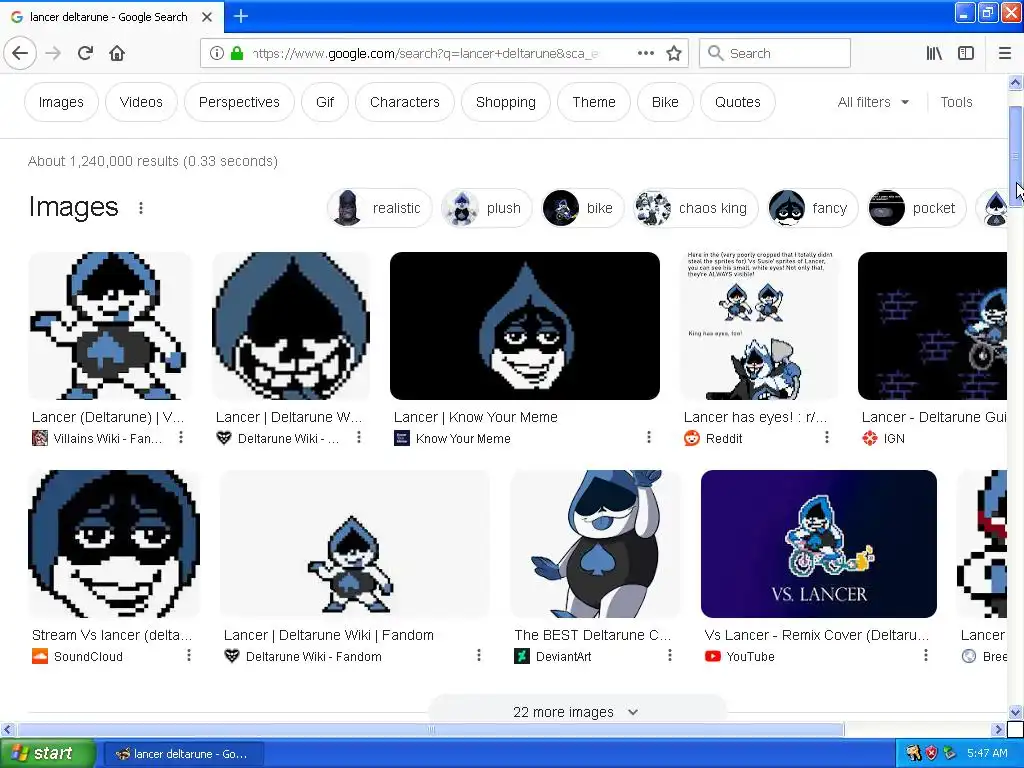This screenshot has width=1024, height=768.
Task: Select the Images filter tab
Action: [x=61, y=102]
